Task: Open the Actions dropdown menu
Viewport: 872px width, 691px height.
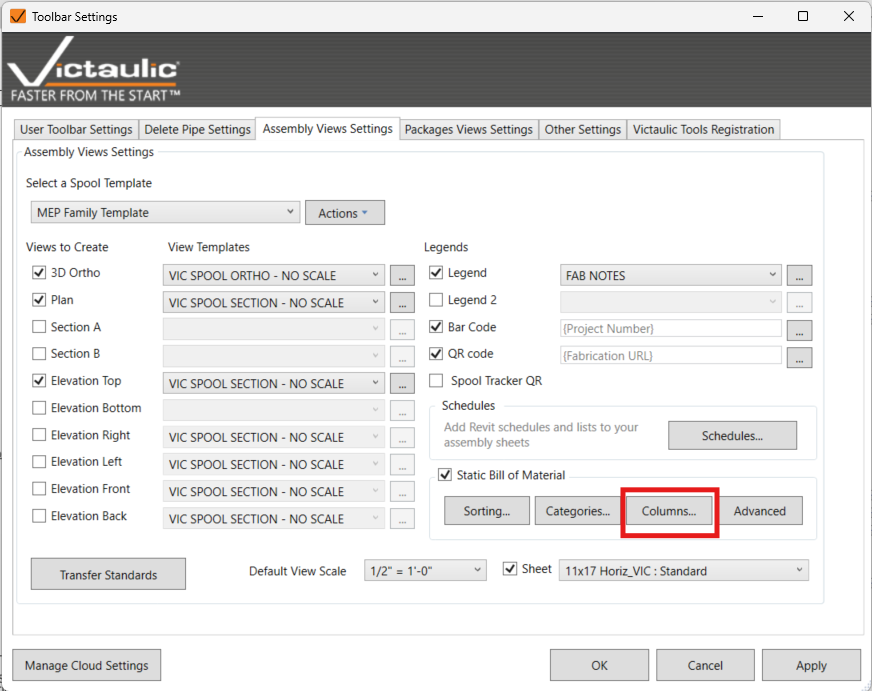Action: pos(344,213)
